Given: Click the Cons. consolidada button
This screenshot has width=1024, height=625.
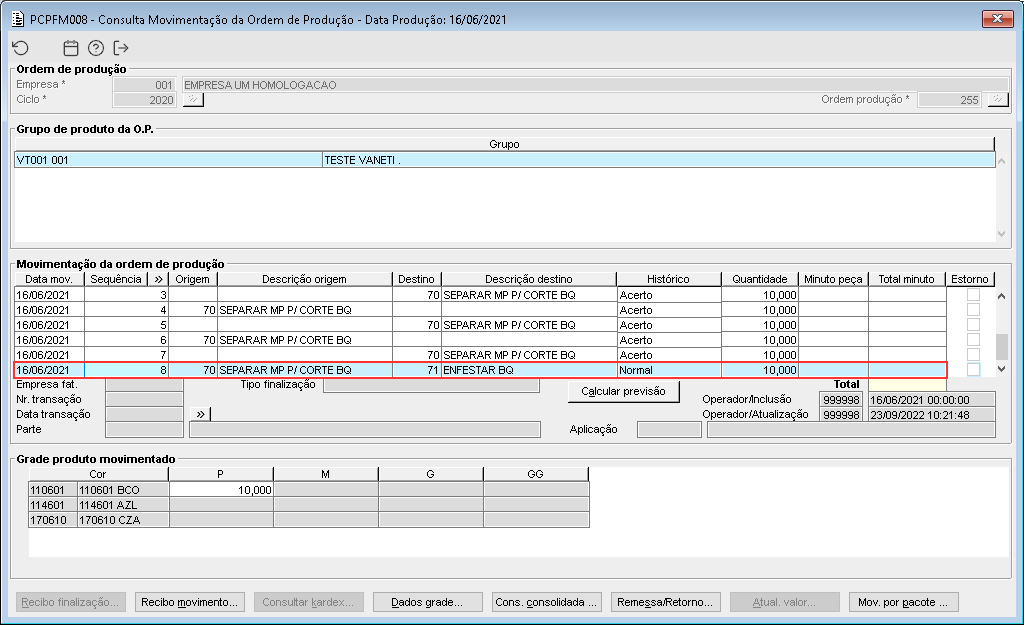Looking at the screenshot, I should click(547, 602).
